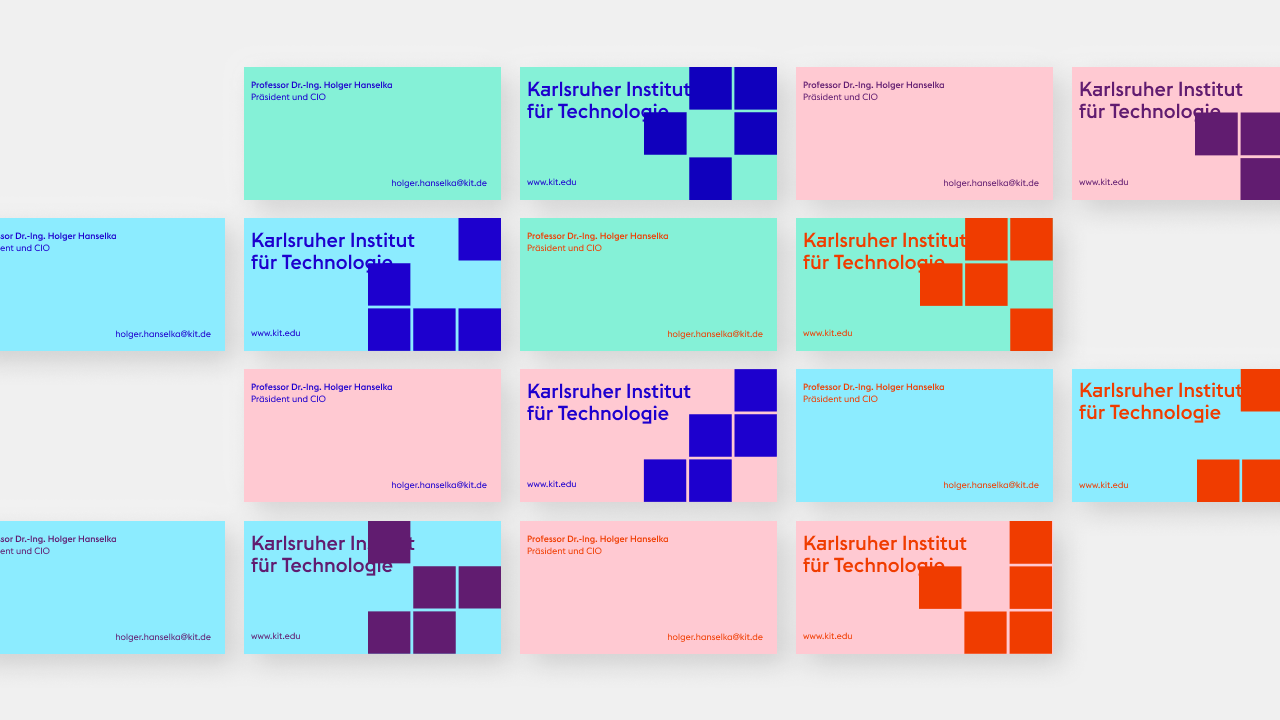This screenshot has width=1280, height=720.
Task: Open blue www.kit.edu on the cyan card
Action: [x=276, y=333]
